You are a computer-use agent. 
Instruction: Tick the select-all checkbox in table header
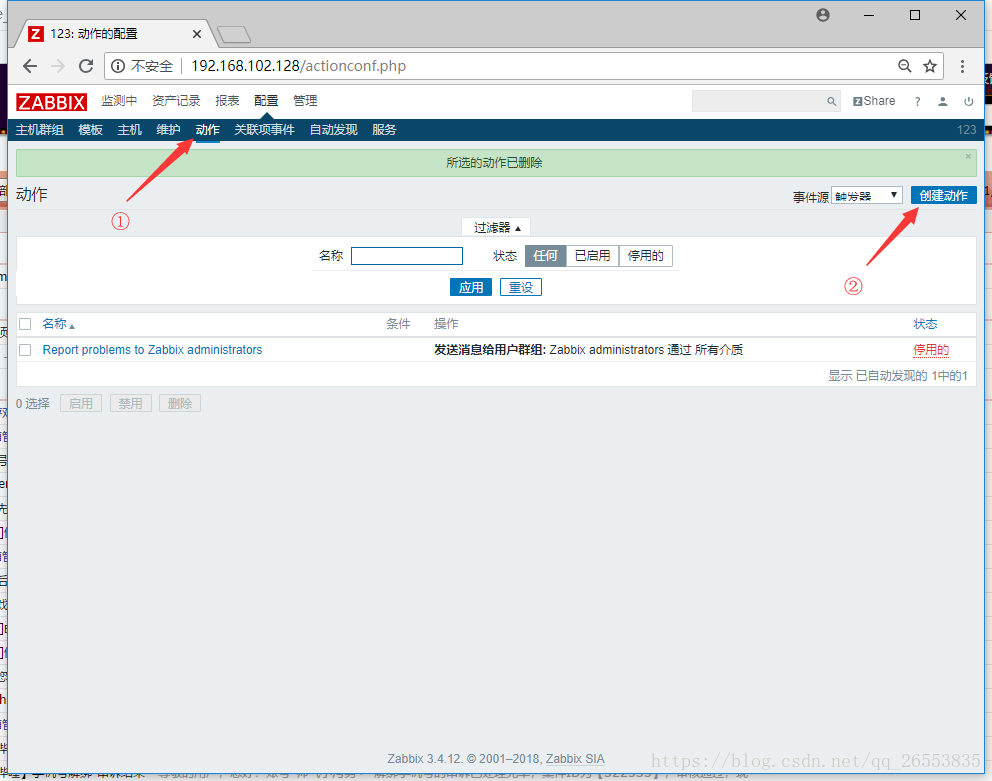[25, 324]
